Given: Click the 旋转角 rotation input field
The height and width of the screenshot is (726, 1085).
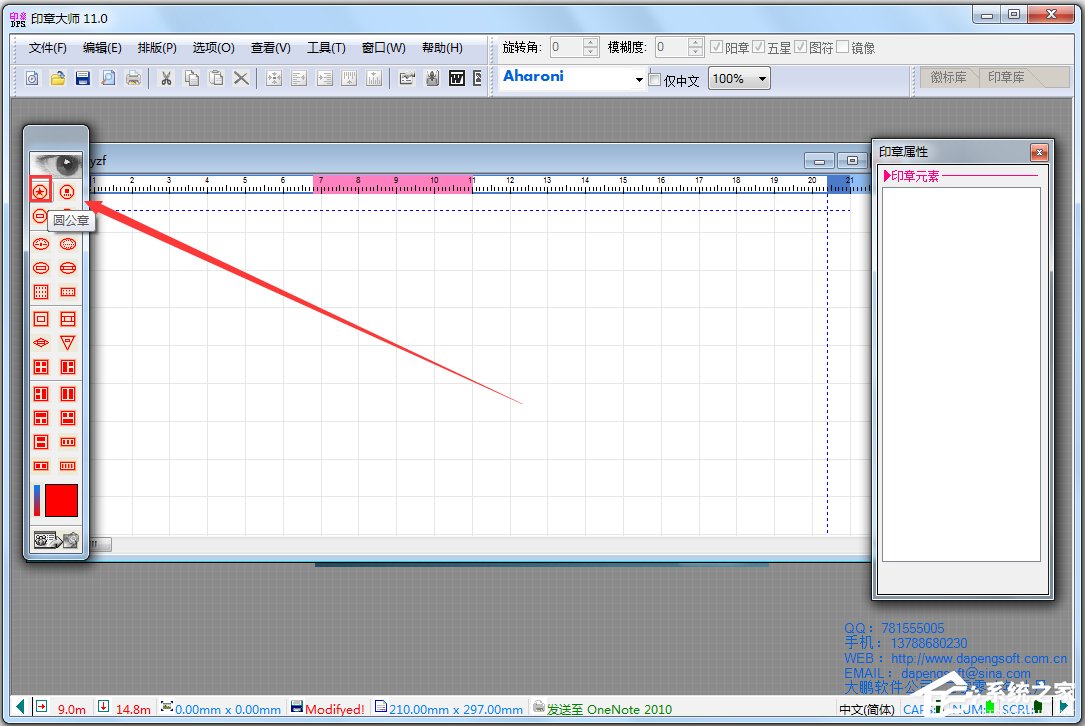Looking at the screenshot, I should tap(566, 47).
